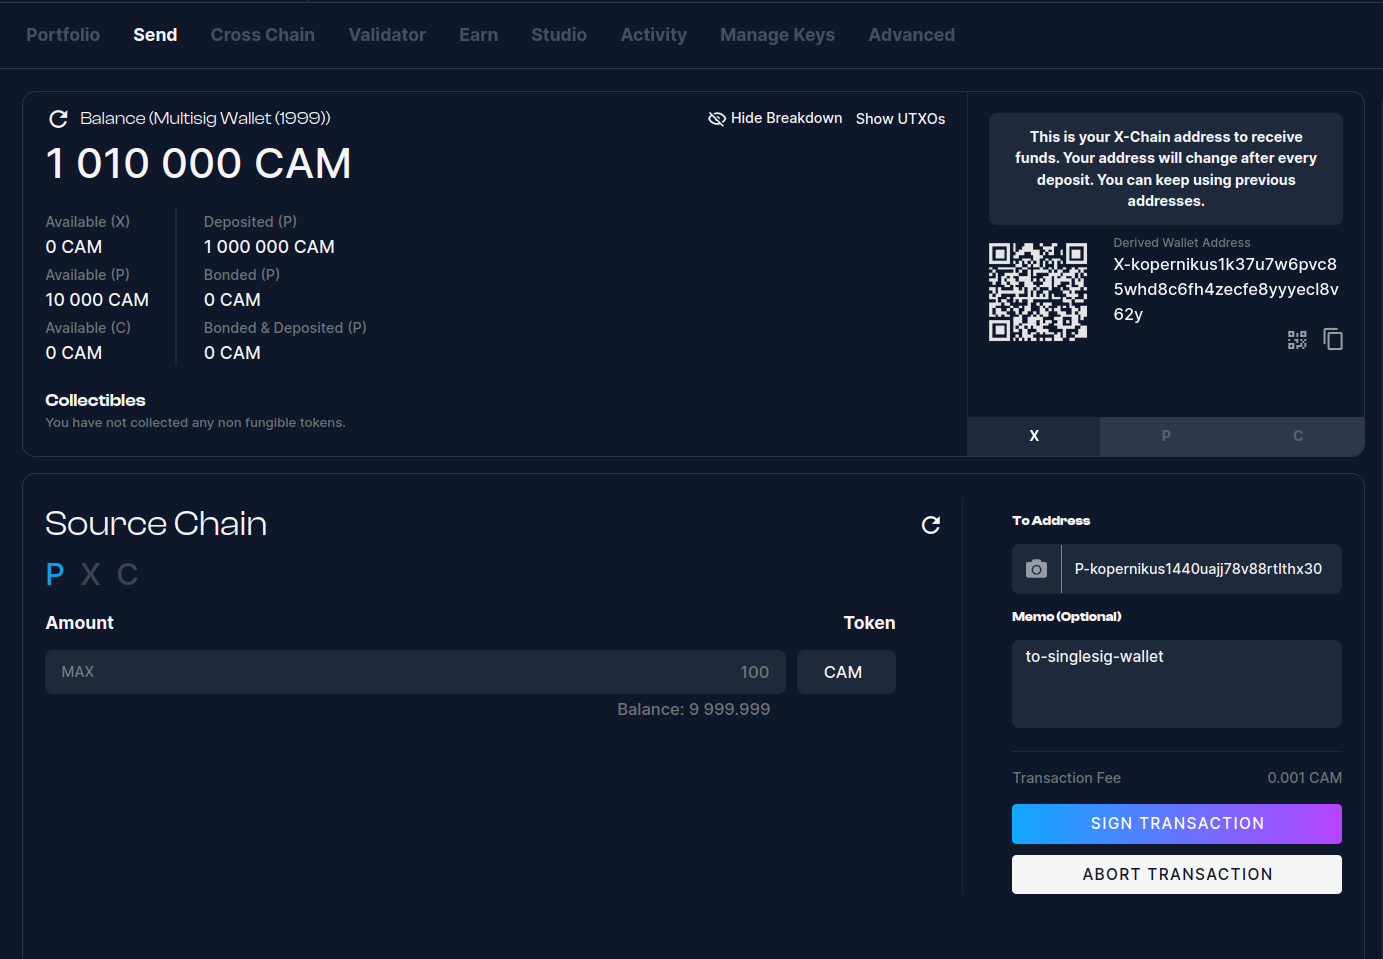This screenshot has height=959, width=1383.
Task: Toggle Hide Breakdown eye icon
Action: (x=717, y=119)
